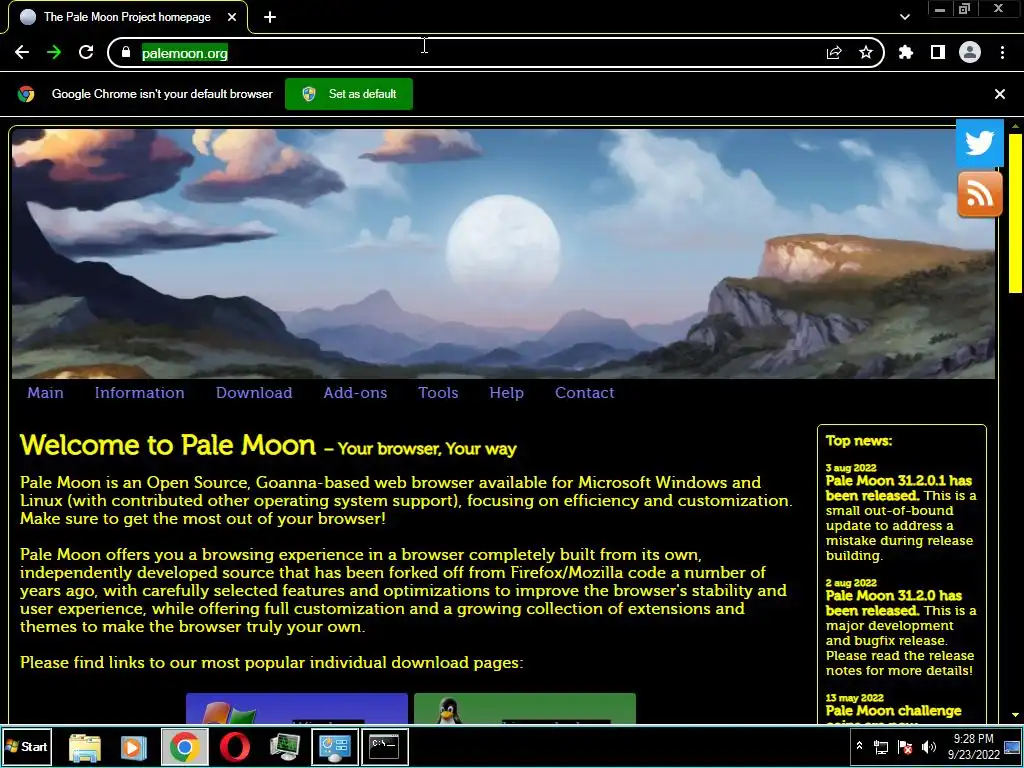Open the Chrome side panel
The width and height of the screenshot is (1024, 768).
click(938, 52)
